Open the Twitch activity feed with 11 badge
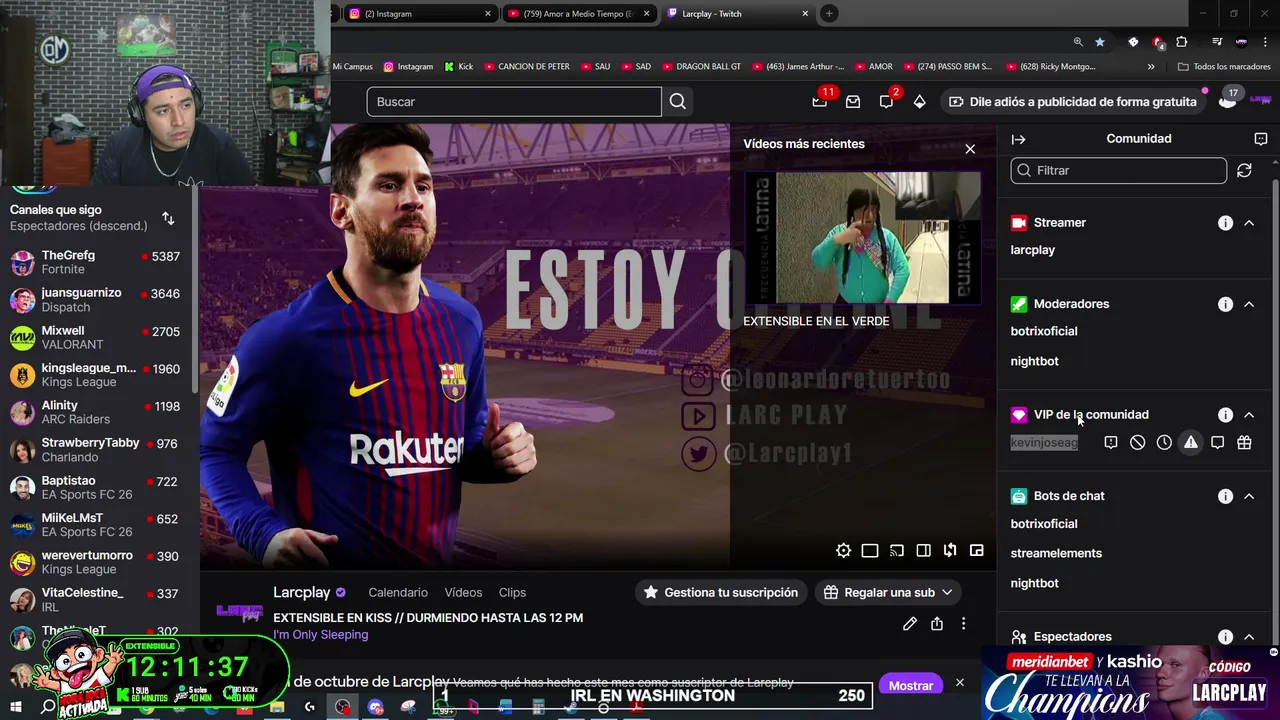The height and width of the screenshot is (720, 1280). pyautogui.click(x=820, y=100)
